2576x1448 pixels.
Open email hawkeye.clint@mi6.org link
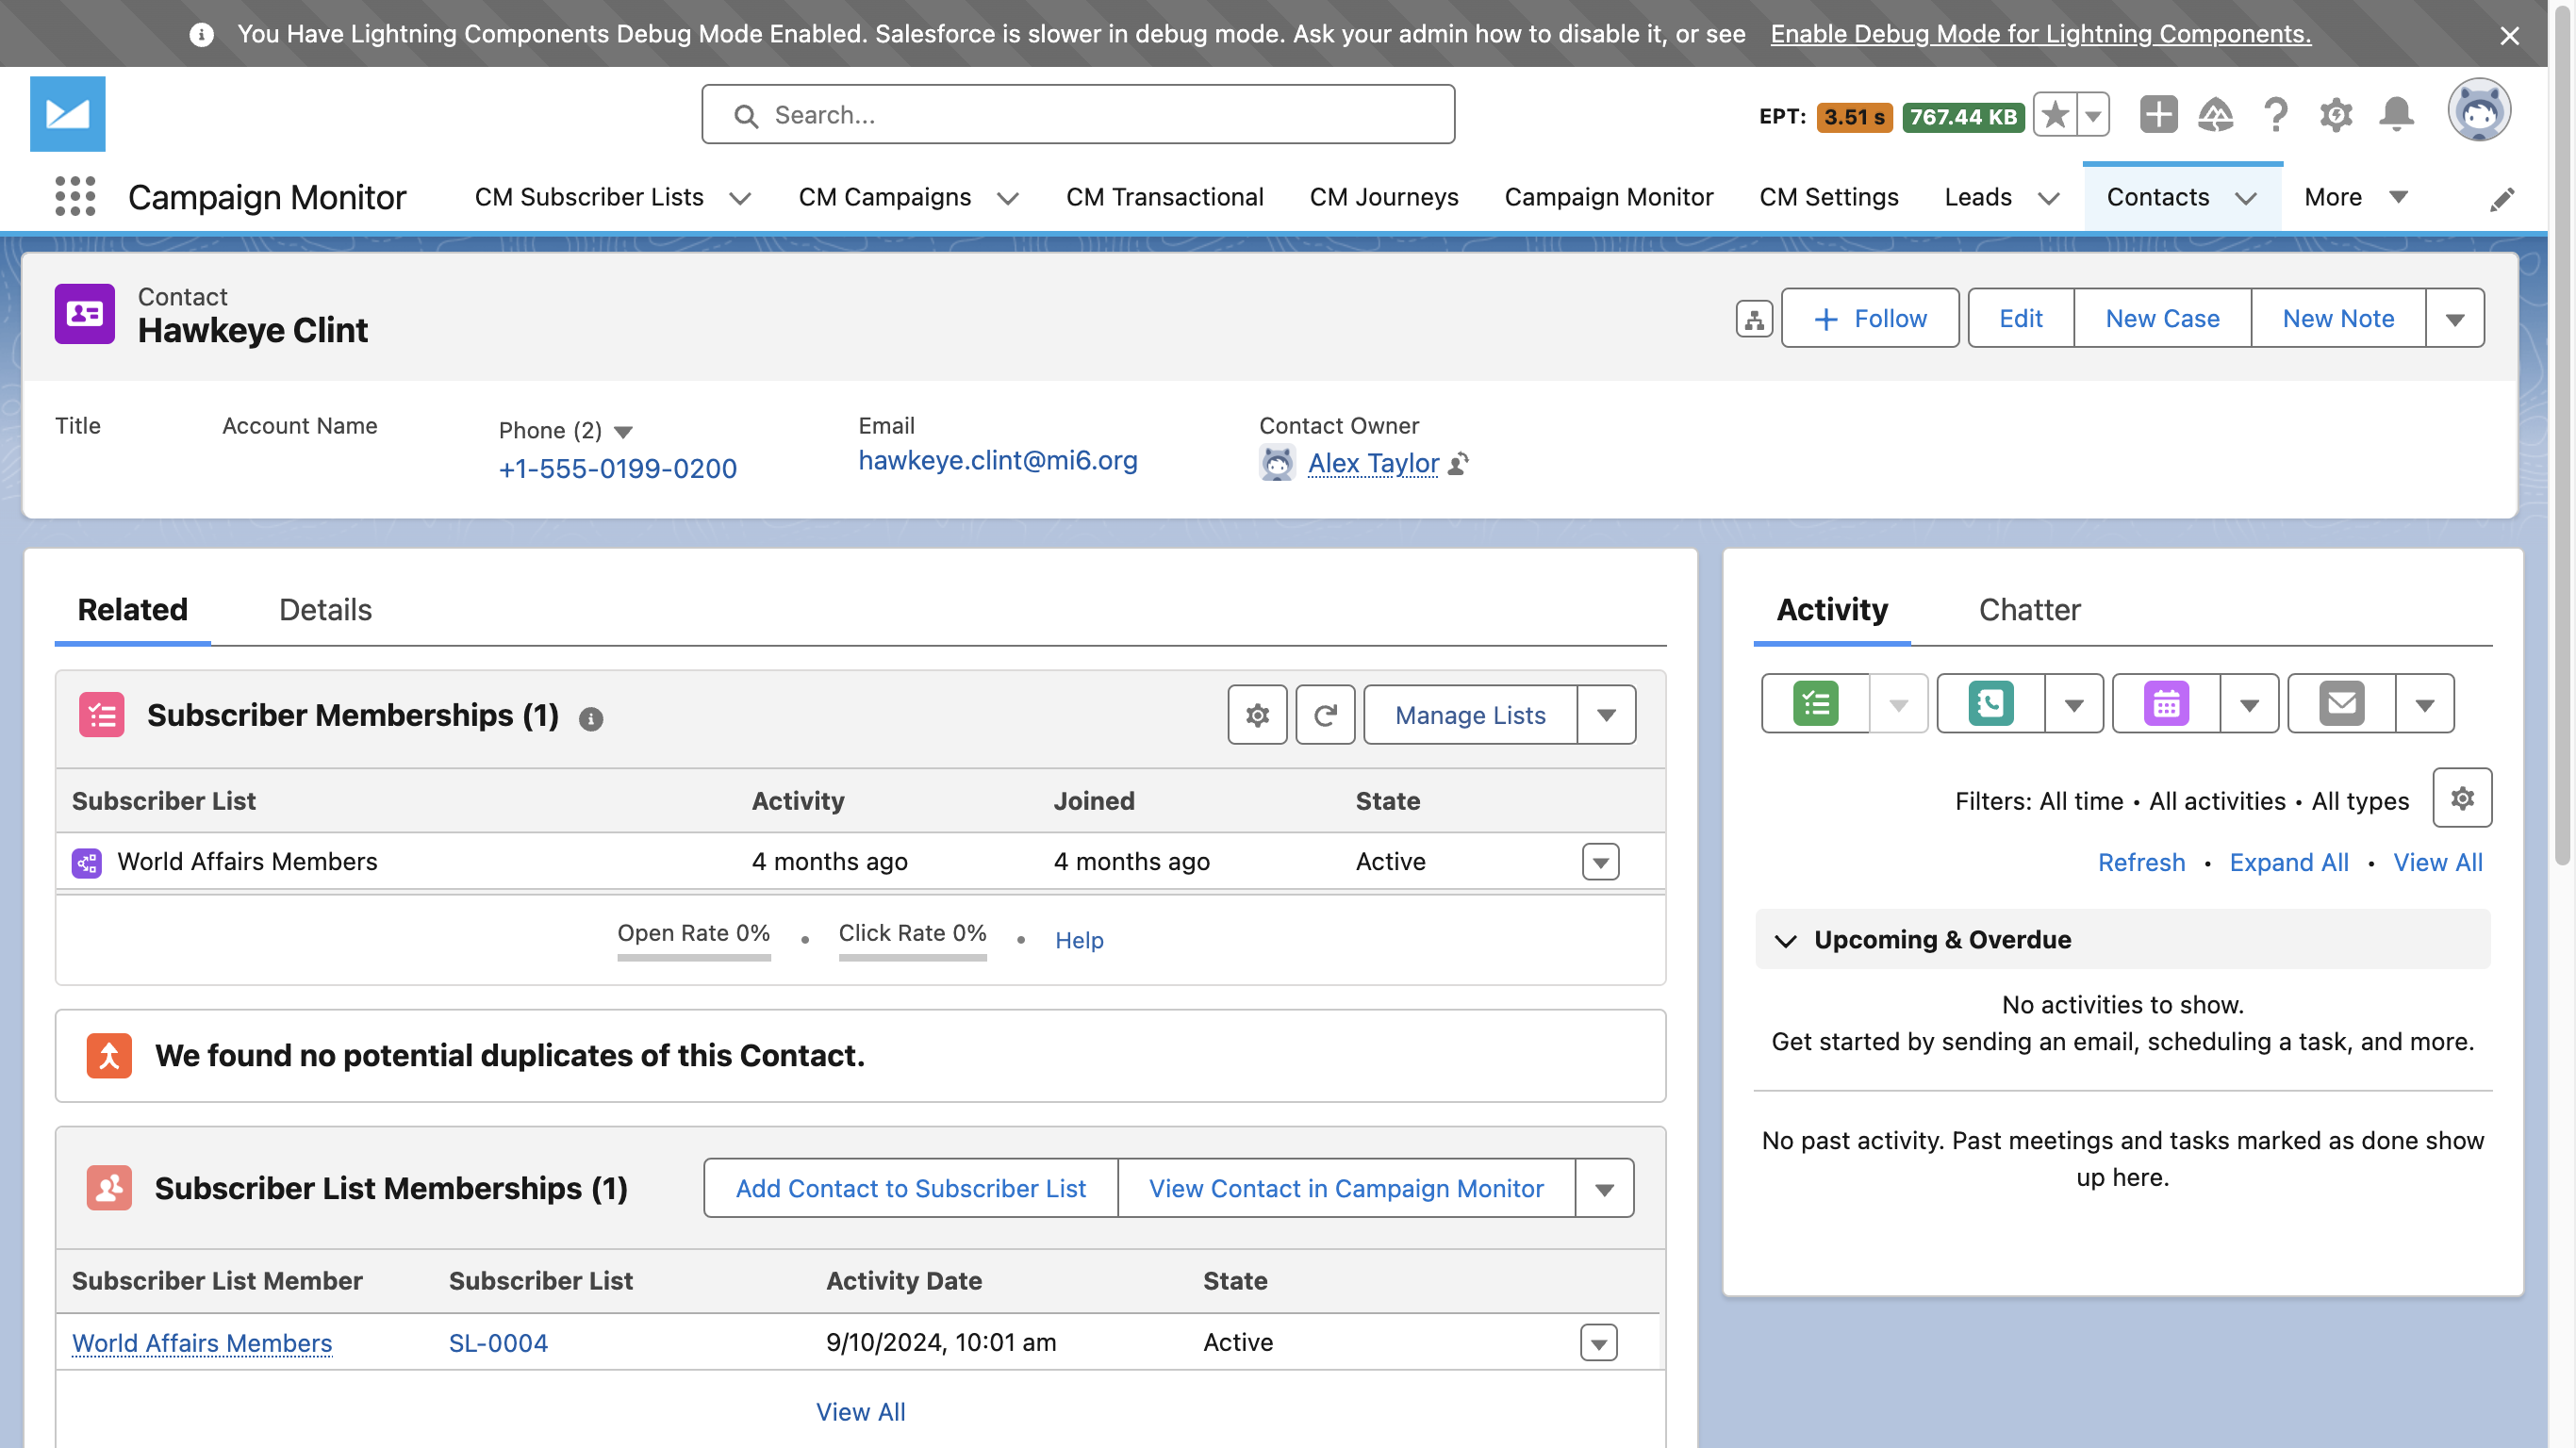[x=997, y=460]
